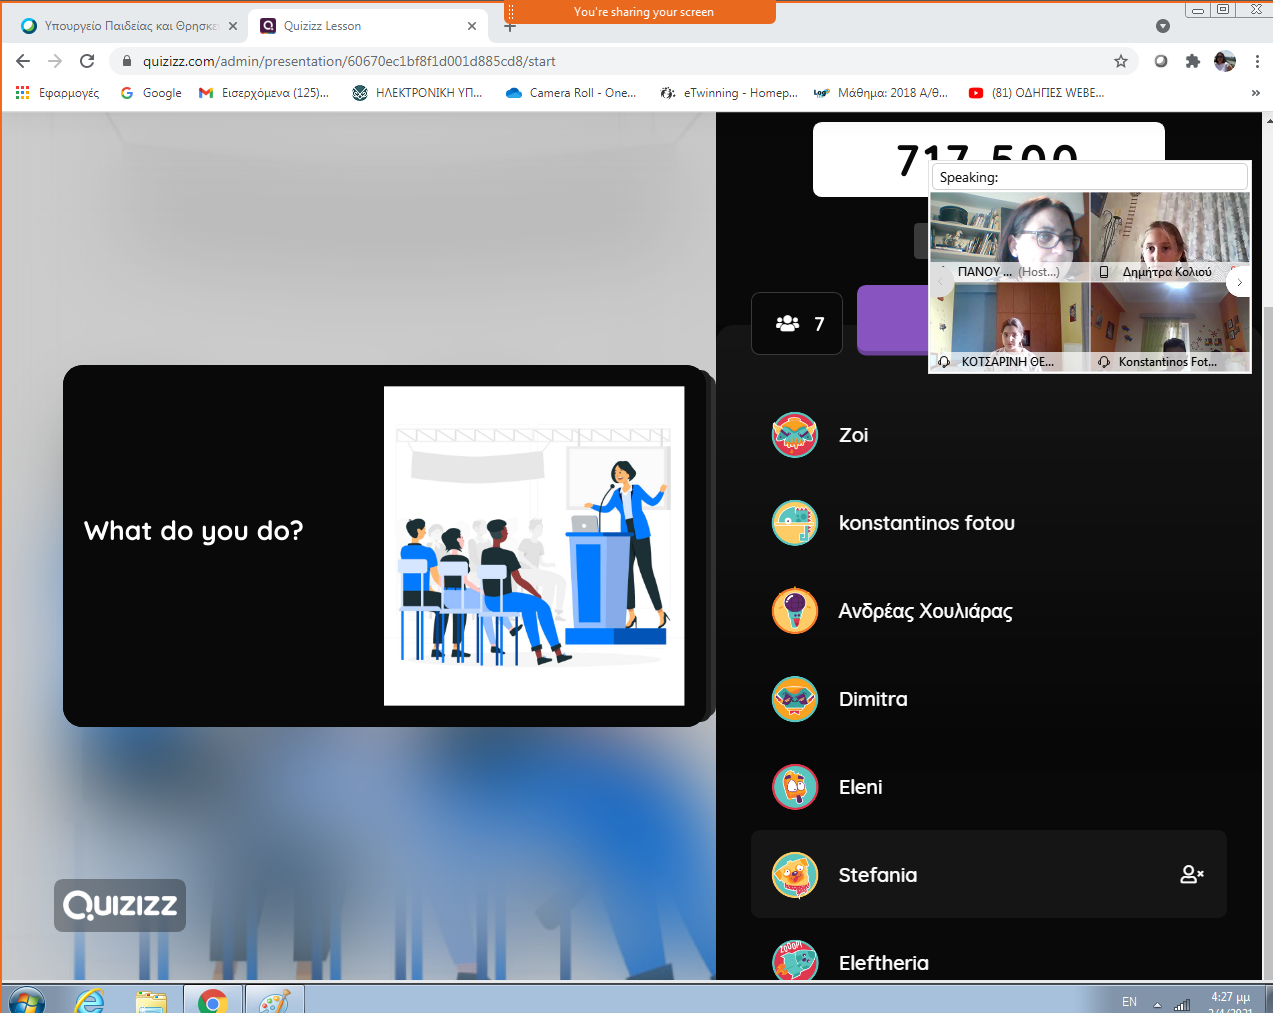Open the Chrome three-dot menu

1257,61
